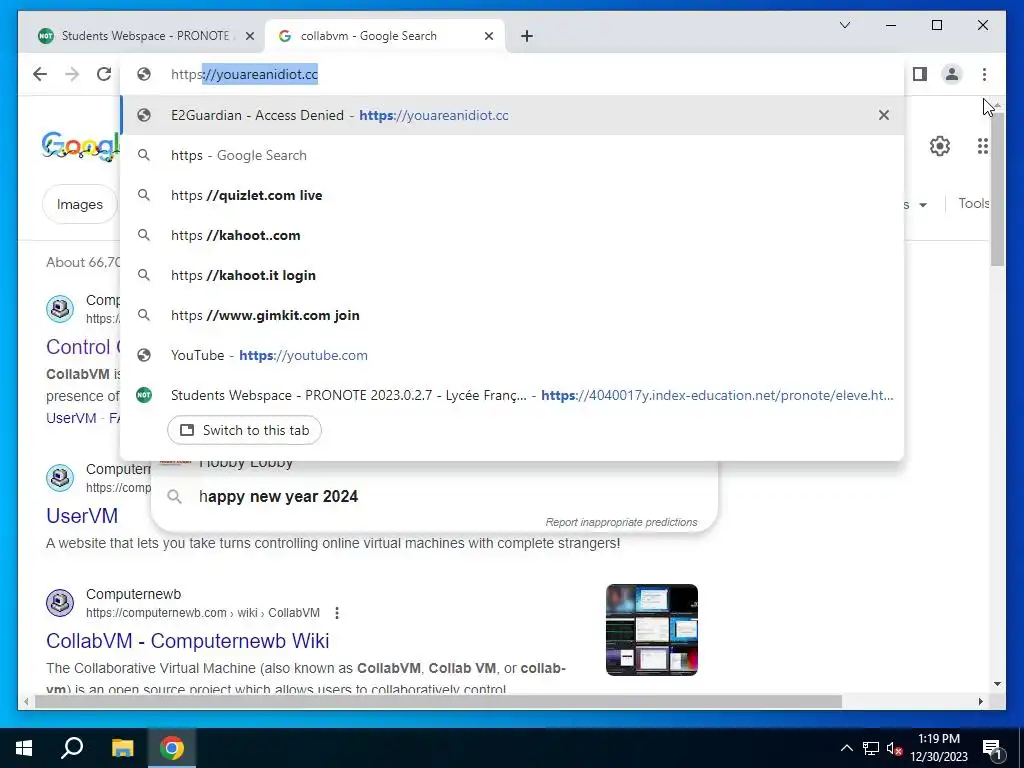Select 'https //kahoot..com' suggestion

point(512,235)
